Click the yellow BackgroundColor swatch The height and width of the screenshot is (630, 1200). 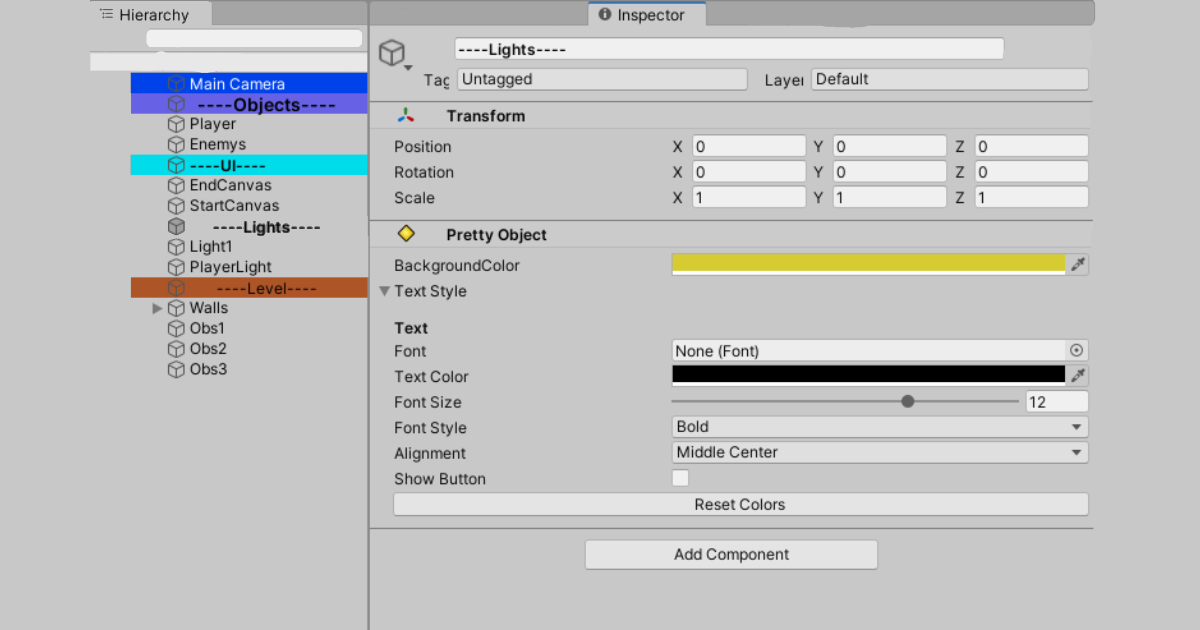point(868,264)
